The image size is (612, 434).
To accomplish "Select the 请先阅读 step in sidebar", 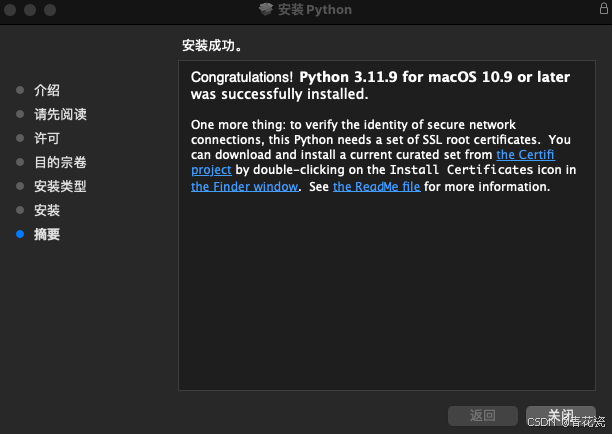I will [60, 114].
